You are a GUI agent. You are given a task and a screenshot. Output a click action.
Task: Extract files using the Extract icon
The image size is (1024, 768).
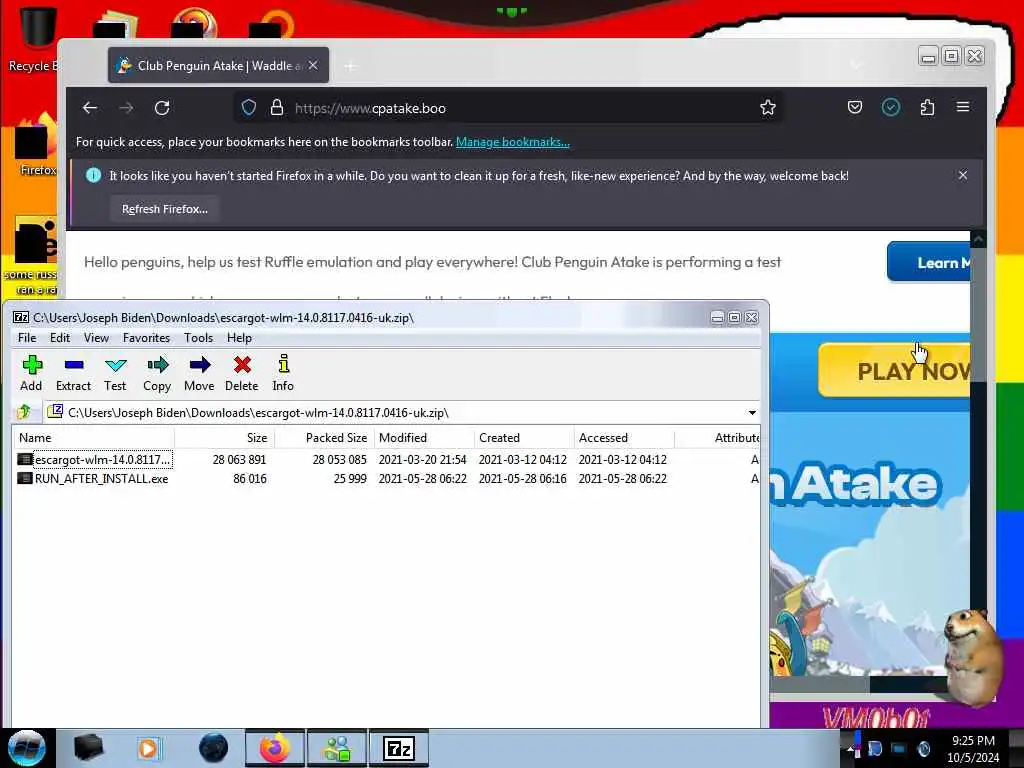pyautogui.click(x=73, y=374)
